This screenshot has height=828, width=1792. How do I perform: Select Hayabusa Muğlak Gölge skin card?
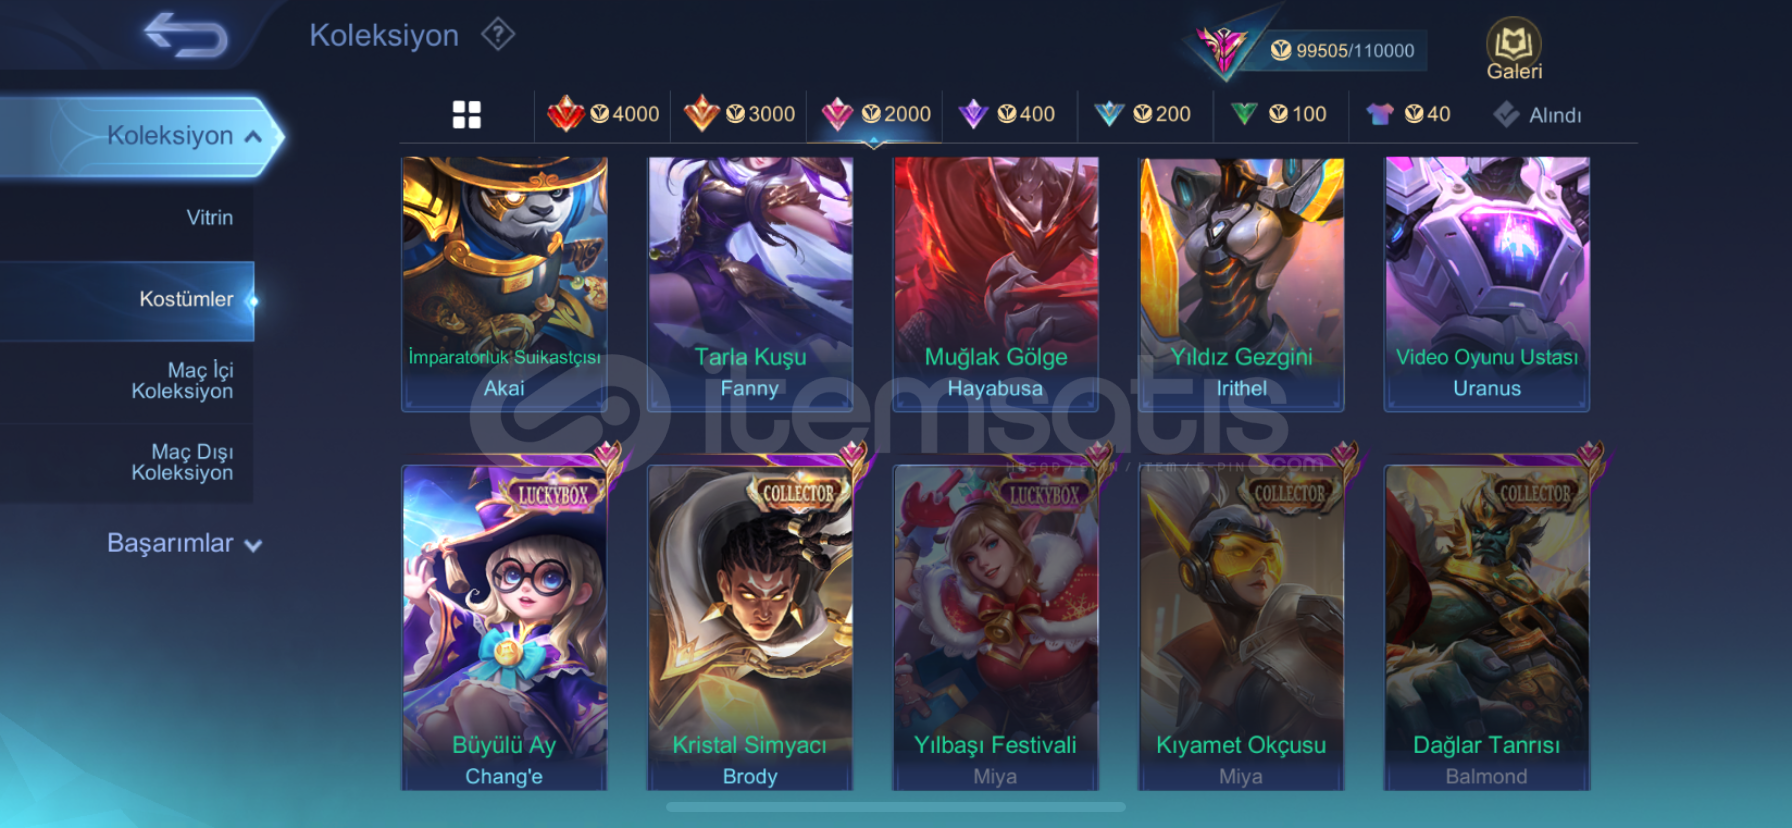995,284
